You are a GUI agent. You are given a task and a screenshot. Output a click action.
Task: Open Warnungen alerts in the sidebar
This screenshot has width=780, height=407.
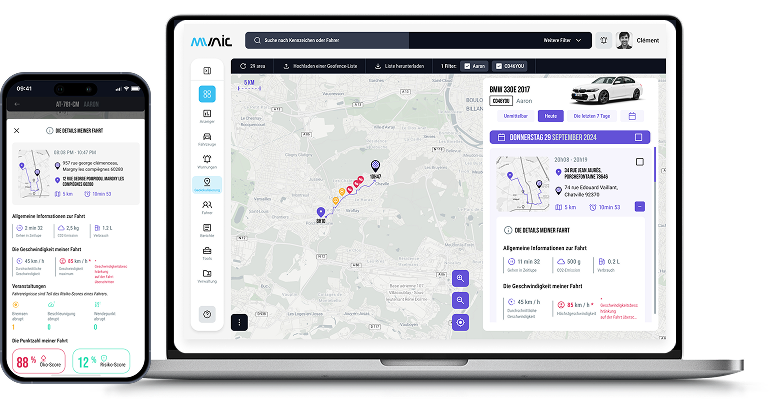(x=207, y=159)
